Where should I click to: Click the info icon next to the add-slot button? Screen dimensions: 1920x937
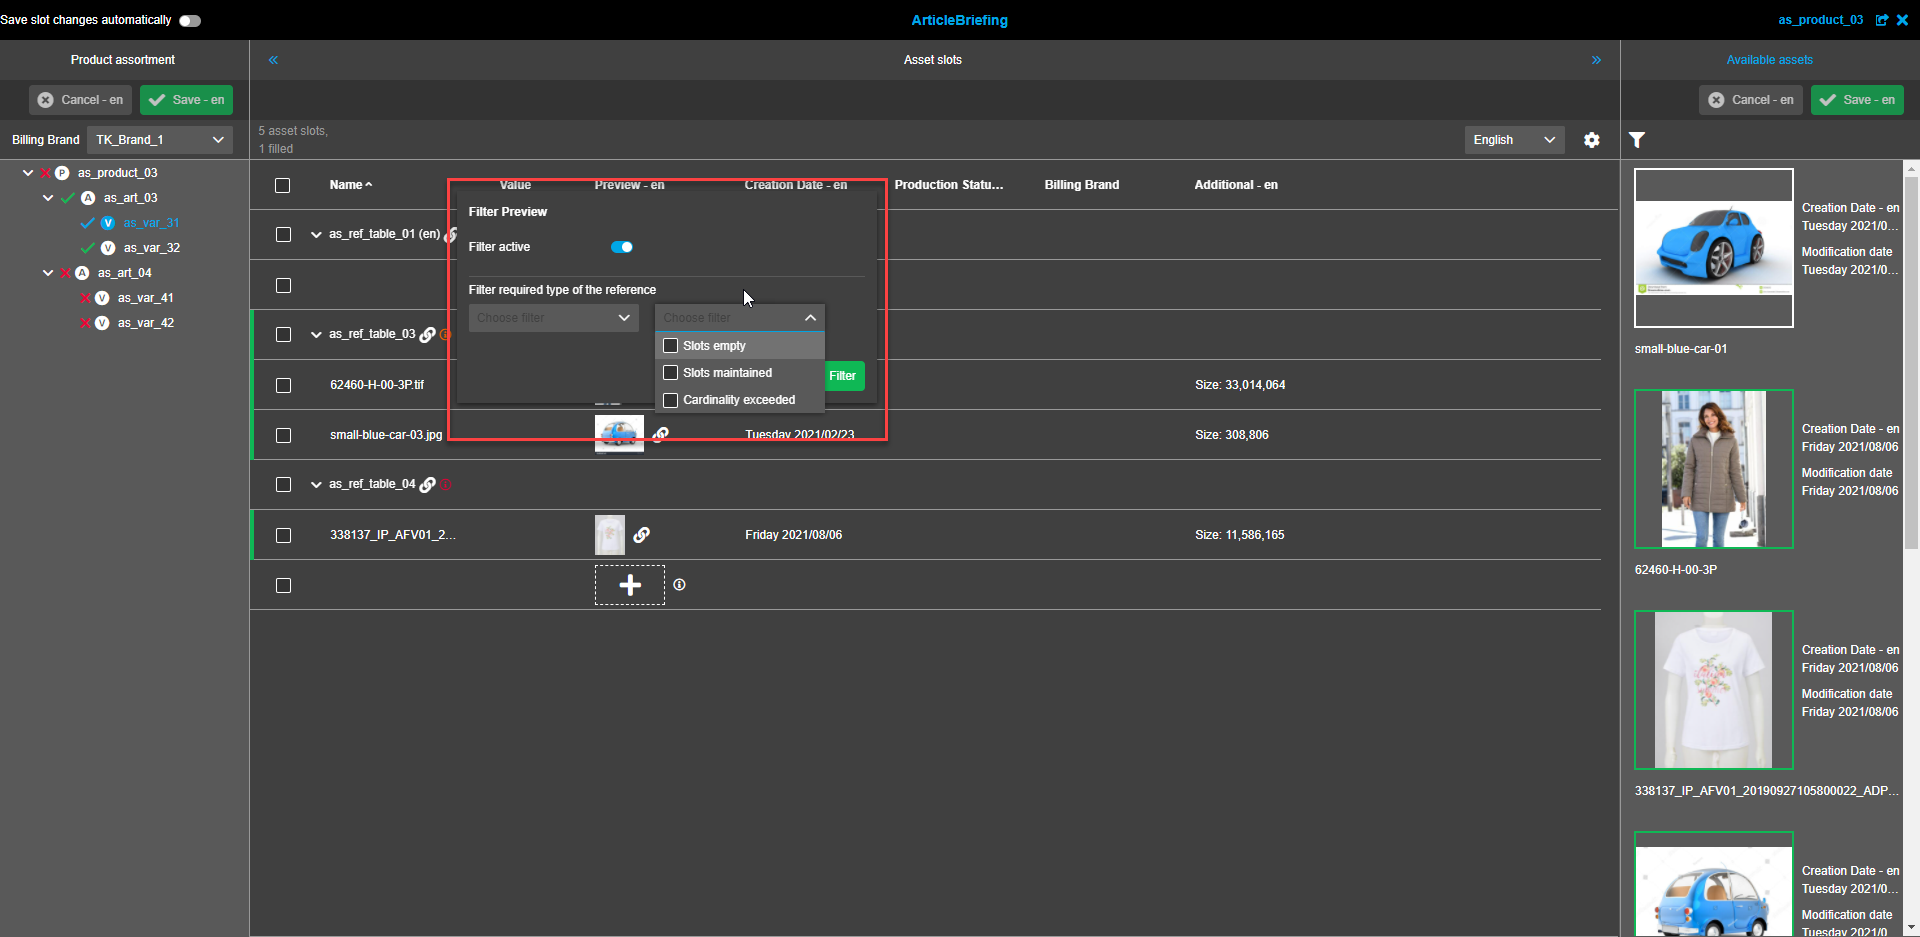pyautogui.click(x=679, y=584)
